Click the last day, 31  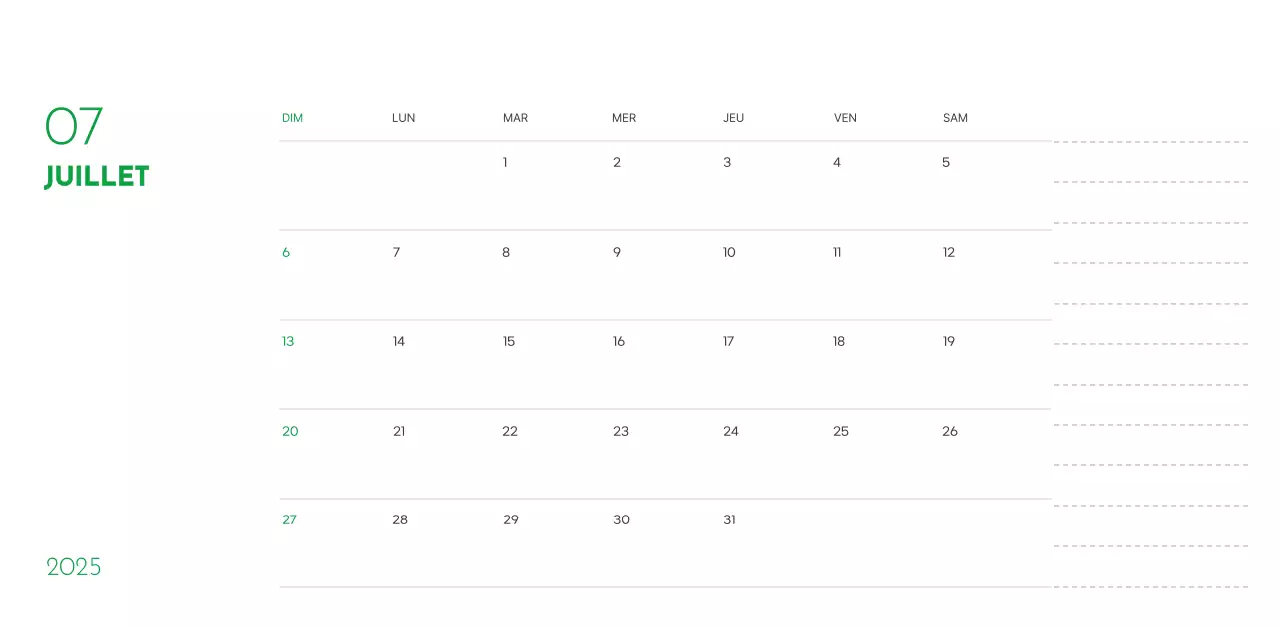click(729, 520)
